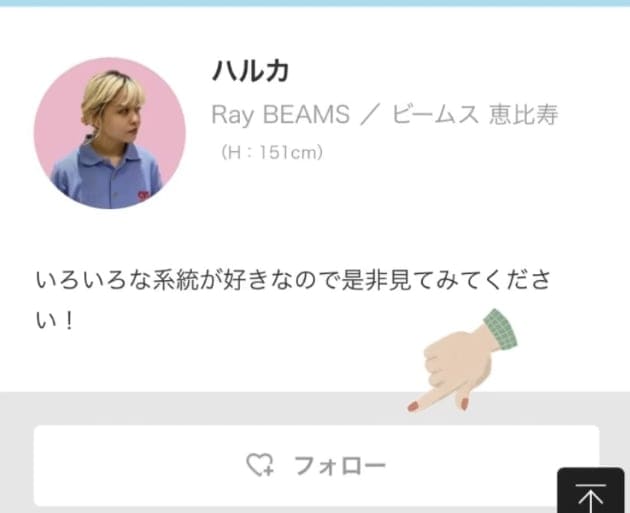630x513 pixels.
Task: Click the フォロー text label
Action: point(340,466)
